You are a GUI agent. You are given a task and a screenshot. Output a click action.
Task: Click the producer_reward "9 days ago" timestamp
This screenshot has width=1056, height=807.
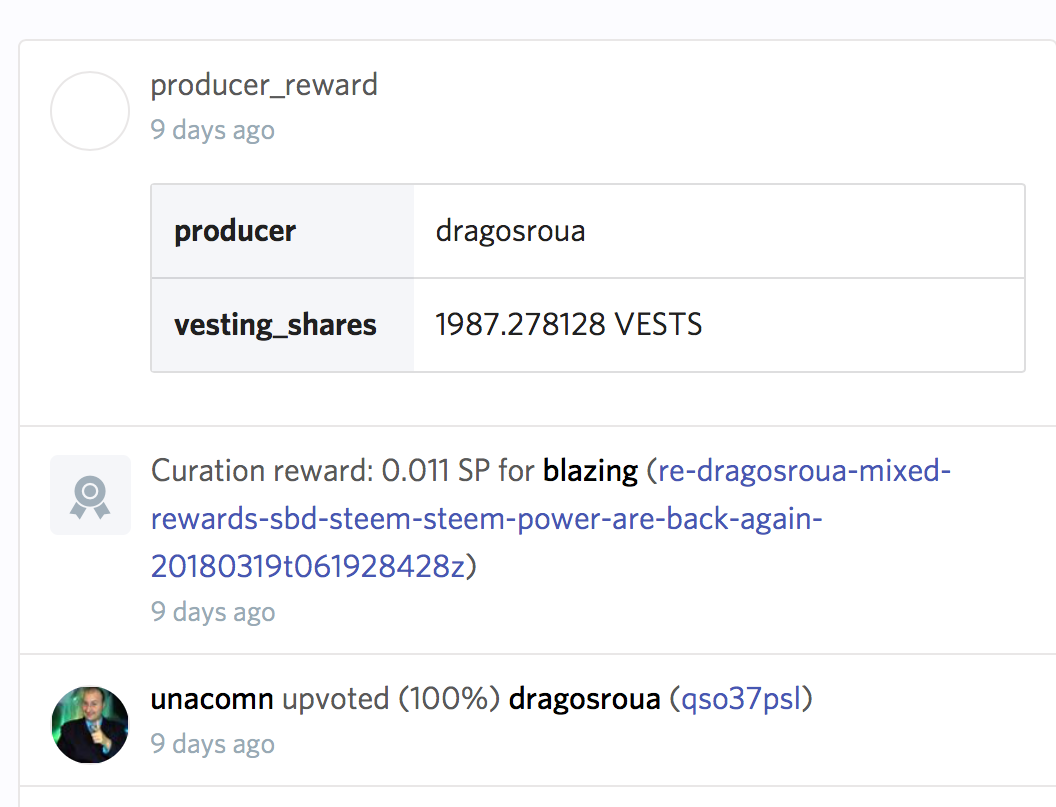pos(212,130)
